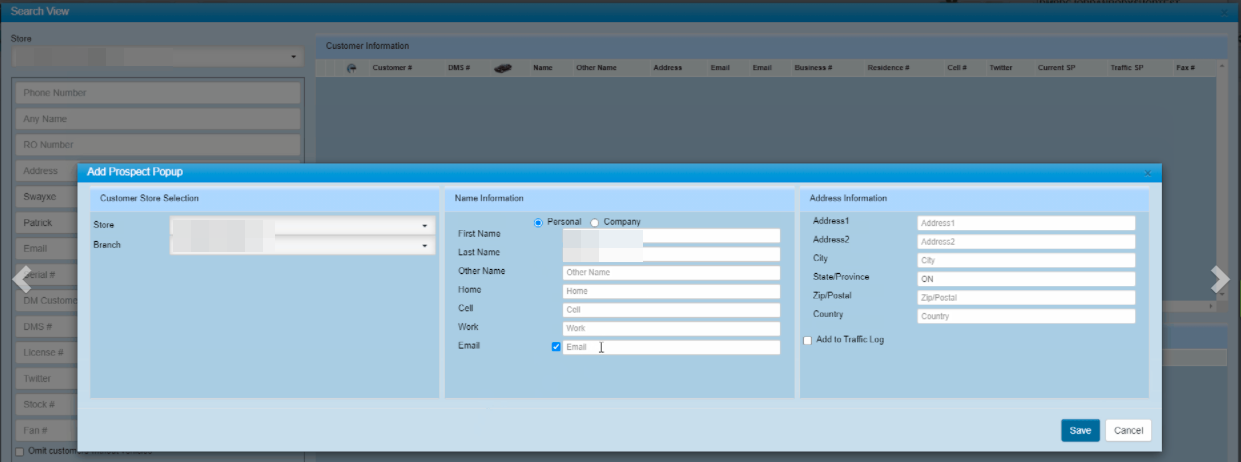The width and height of the screenshot is (1241, 462).
Task: Click the Country input field
Action: coord(1025,316)
